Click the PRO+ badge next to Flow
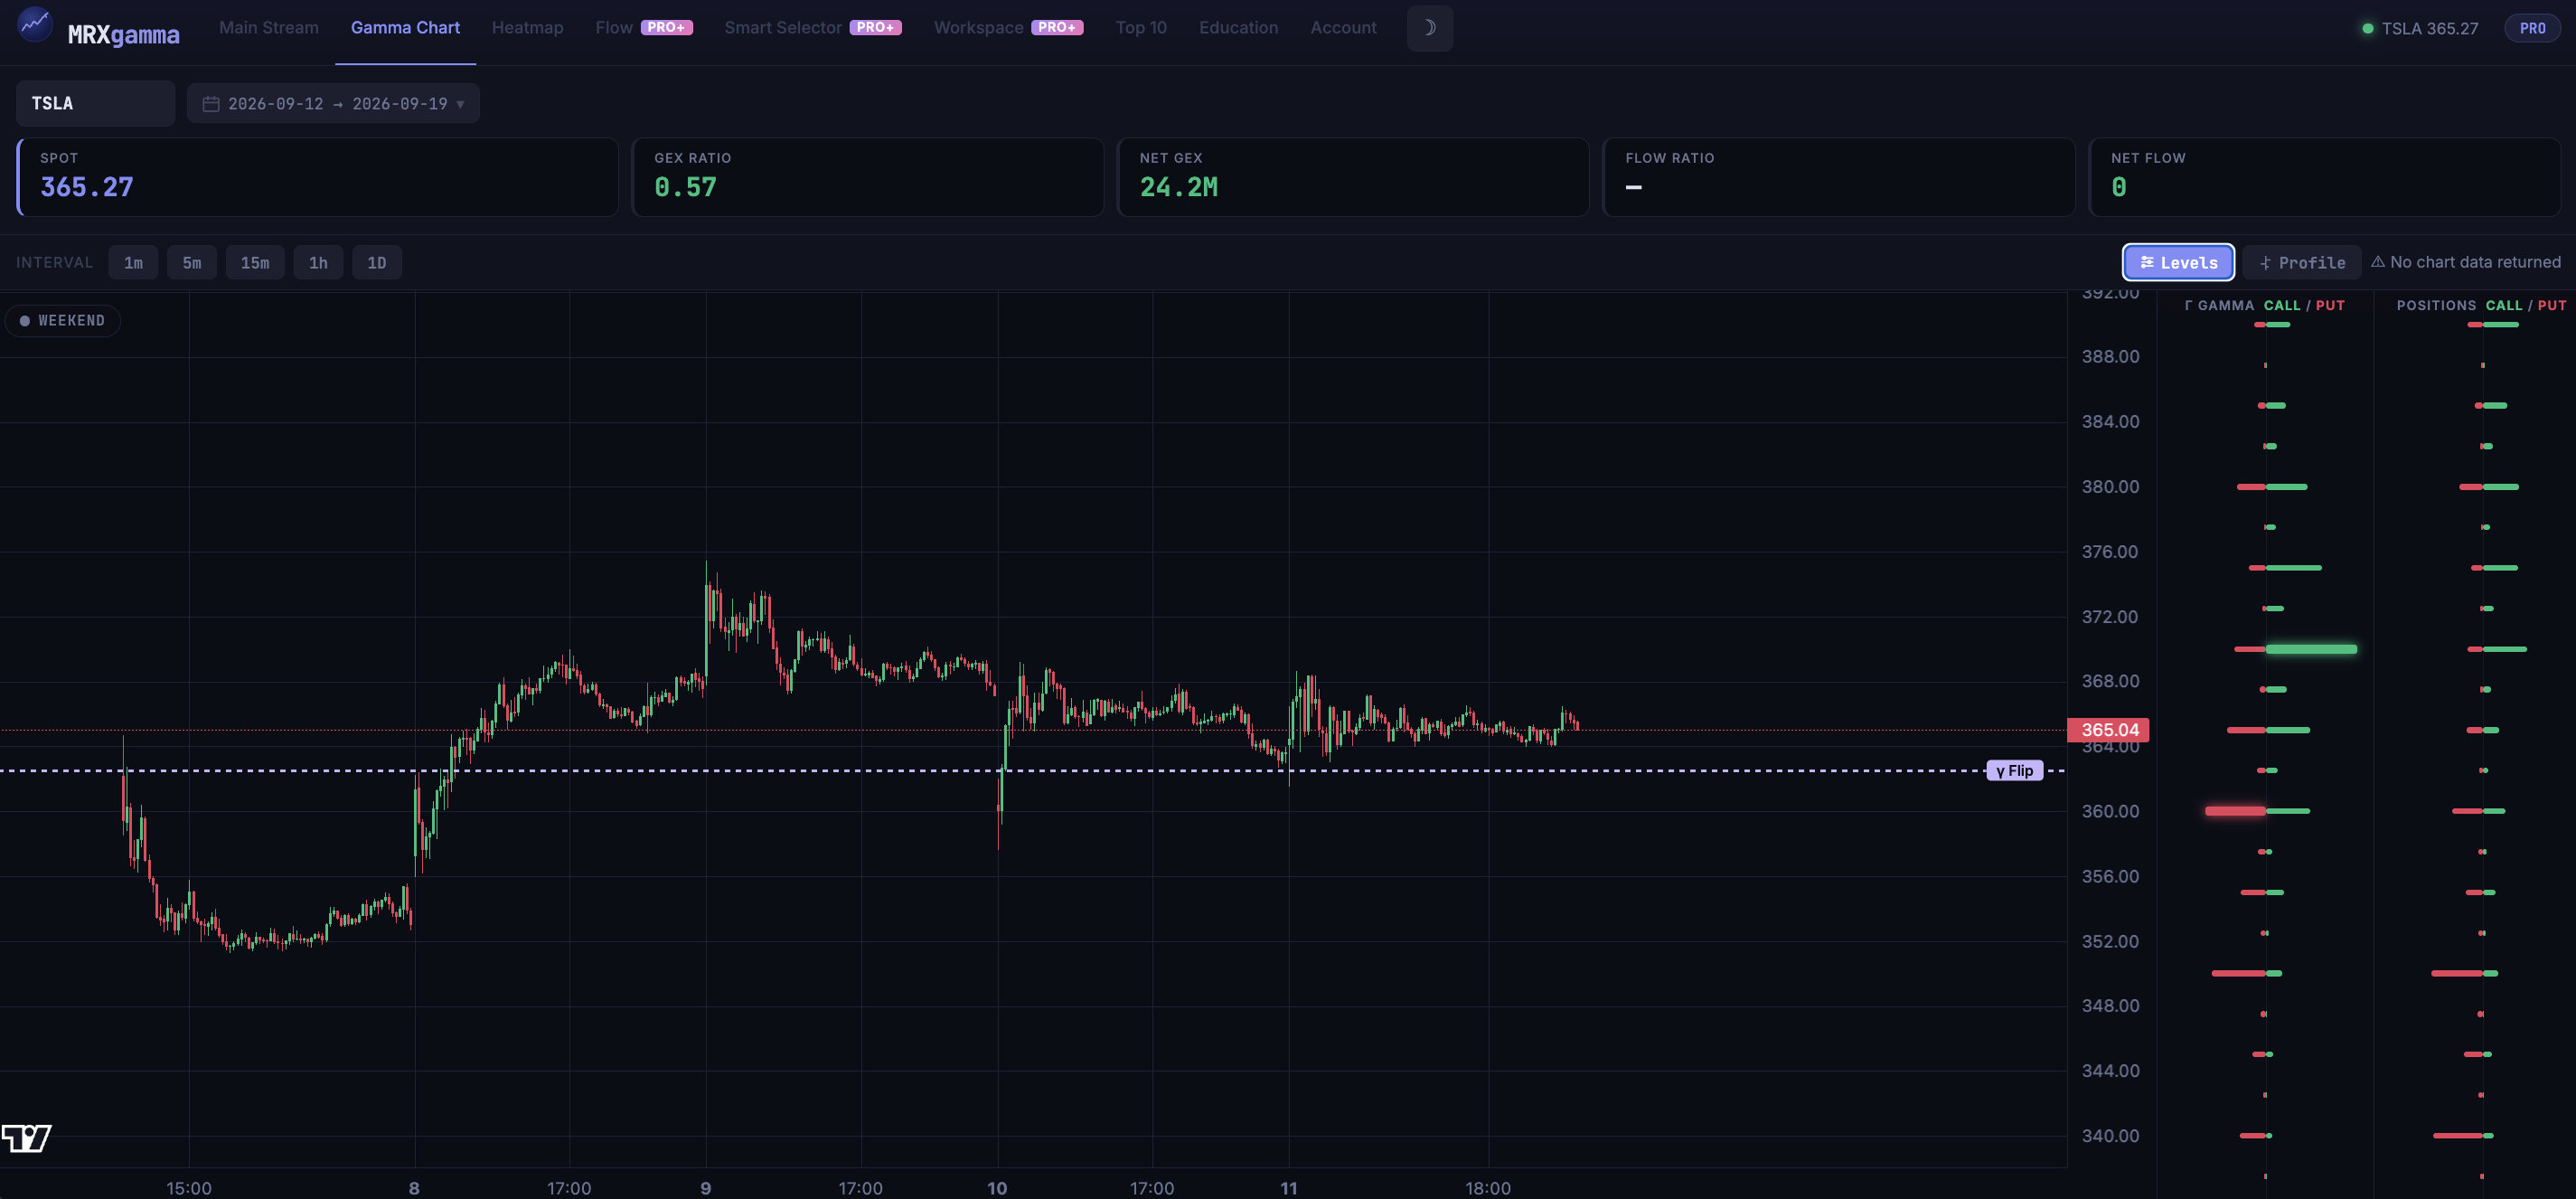Image resolution: width=2576 pixels, height=1199 pixels. pyautogui.click(x=666, y=28)
